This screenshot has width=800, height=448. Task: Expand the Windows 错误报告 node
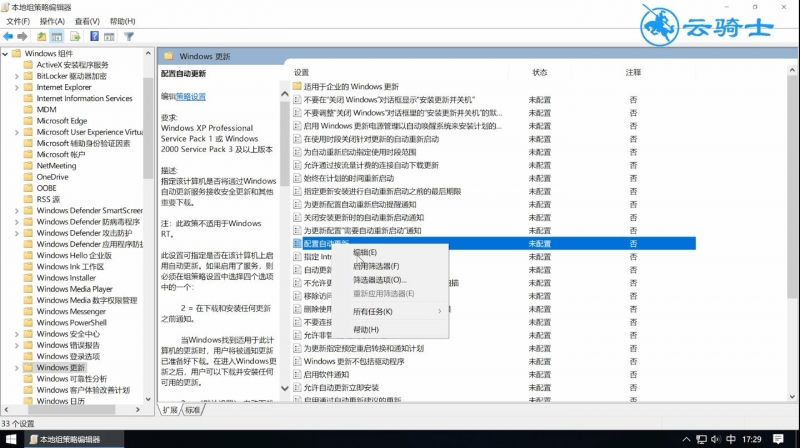click(17, 345)
